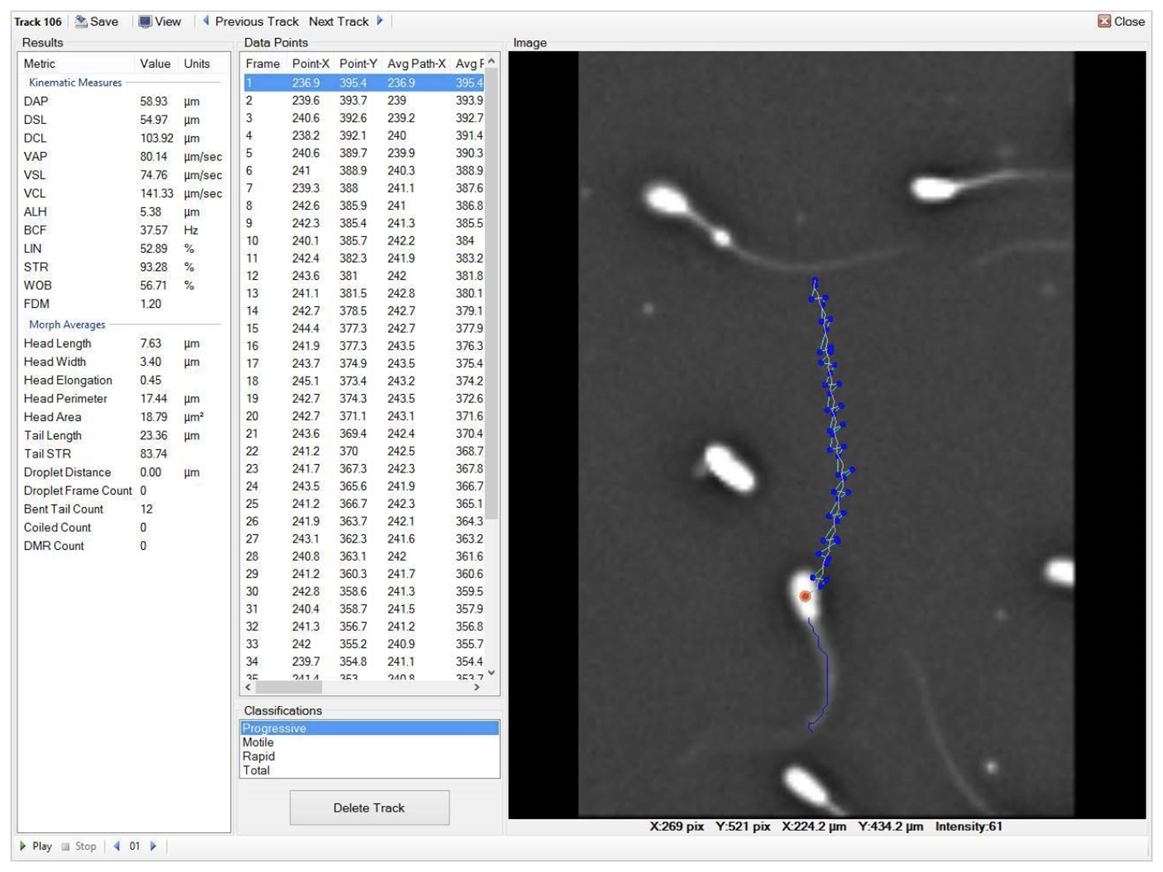The image size is (1163, 872).
Task: Click data table scroll-up arrow
Action: pyautogui.click(x=491, y=62)
